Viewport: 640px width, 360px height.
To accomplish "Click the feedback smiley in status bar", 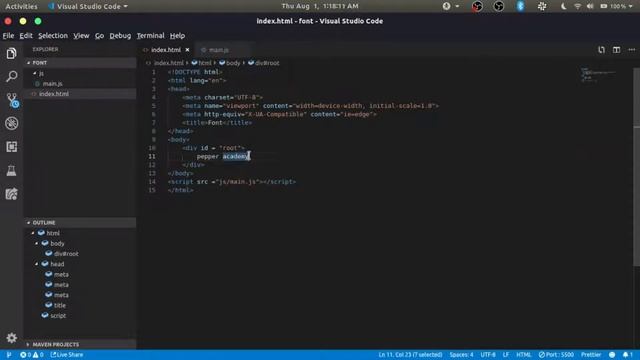I will pyautogui.click(x=612, y=355).
